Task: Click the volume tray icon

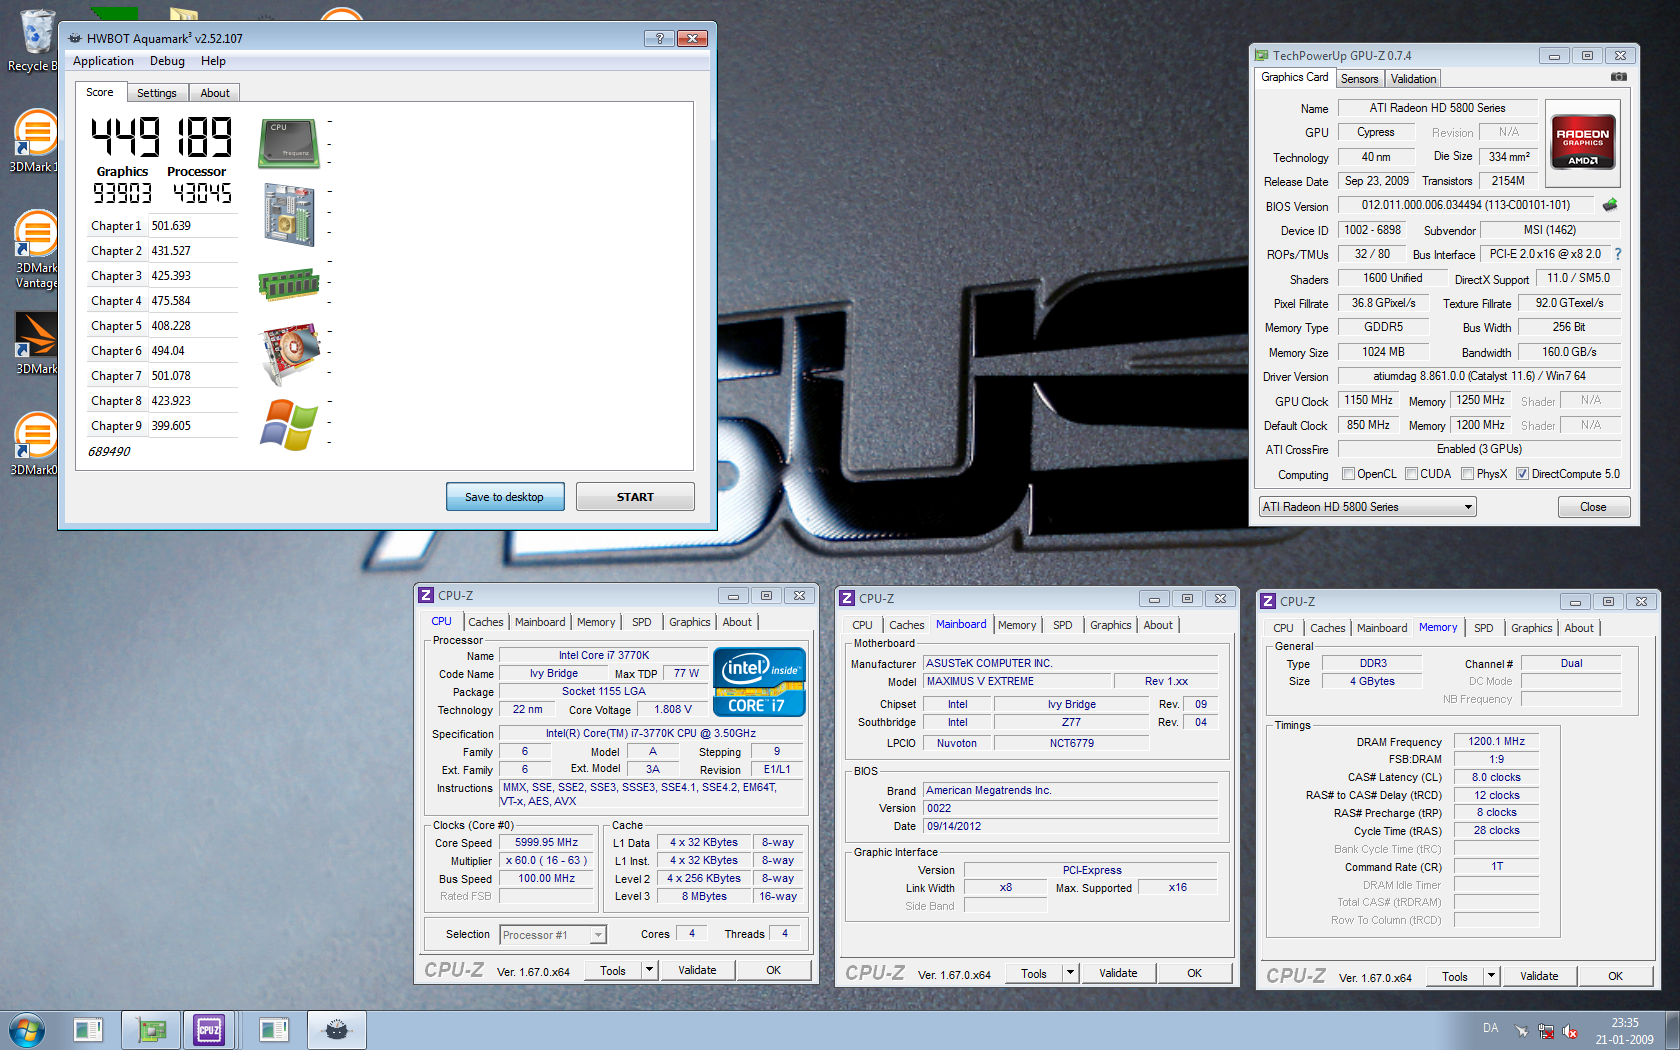Action: pos(1571,1031)
